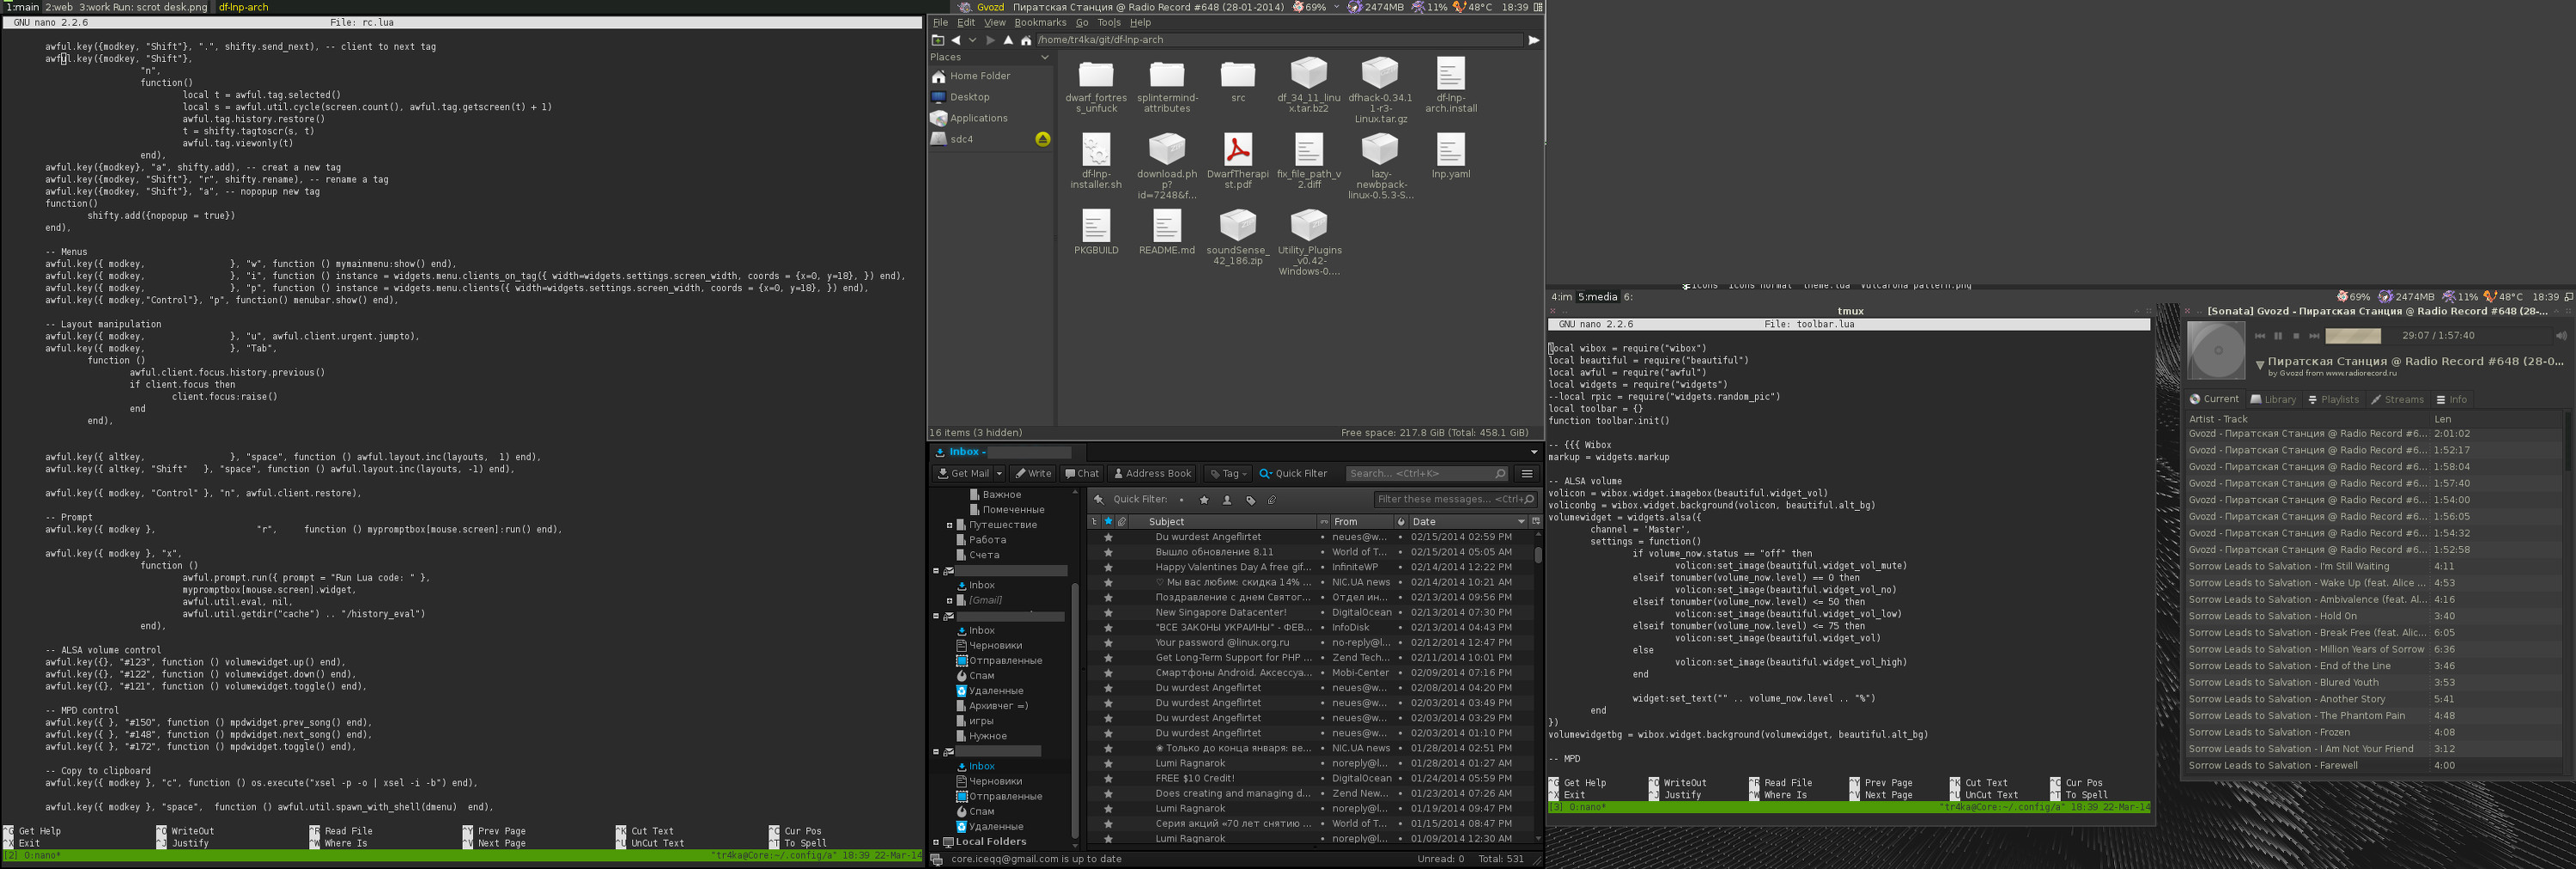This screenshot has width=2576, height=869.
Task: Toggle tagged-only quick filter
Action: tap(1250, 500)
